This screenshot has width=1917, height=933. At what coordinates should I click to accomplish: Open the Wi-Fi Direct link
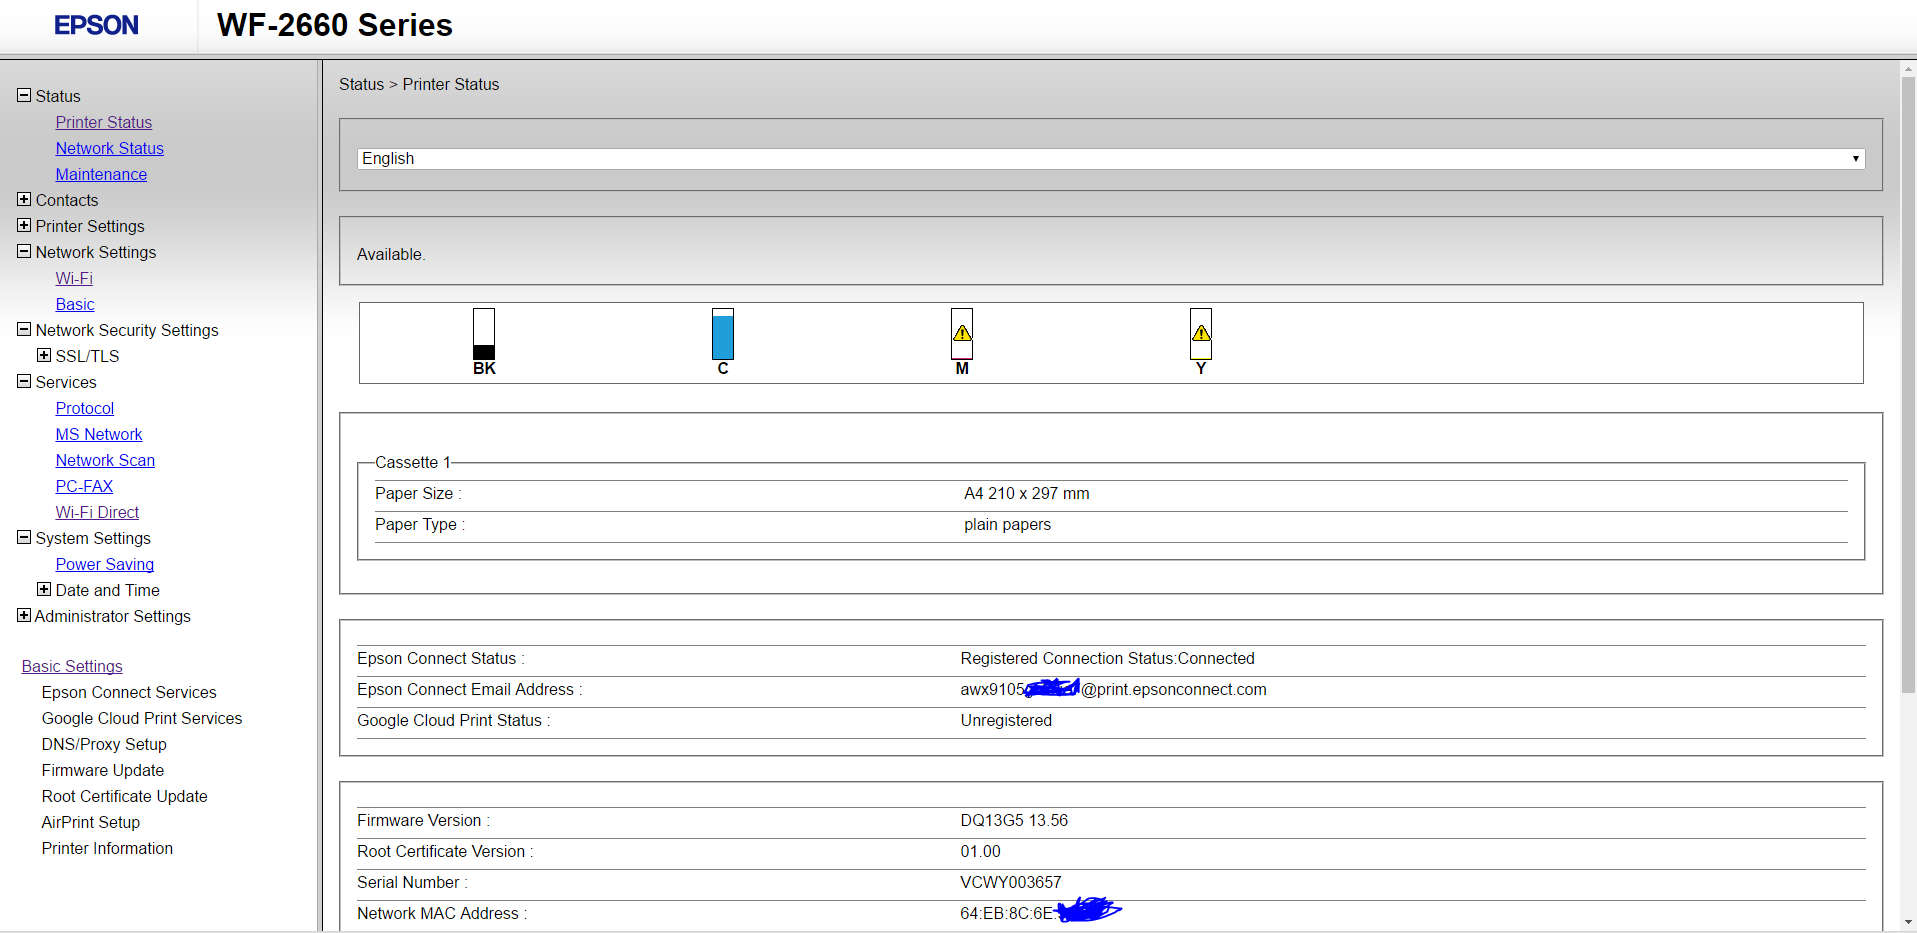(x=97, y=512)
